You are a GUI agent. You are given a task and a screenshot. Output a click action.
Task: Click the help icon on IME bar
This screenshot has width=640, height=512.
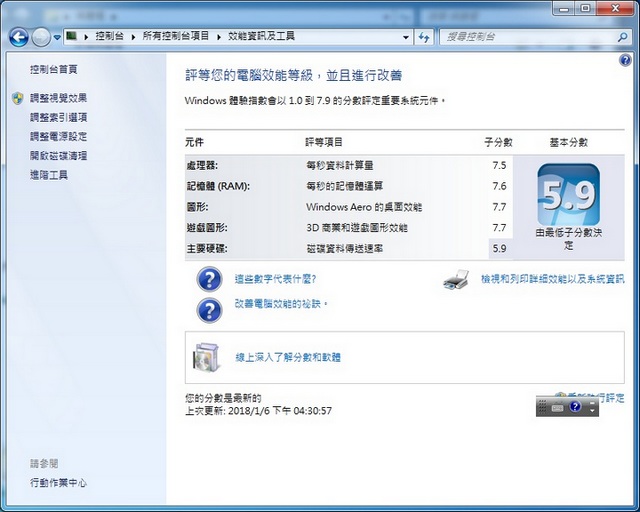click(x=575, y=406)
